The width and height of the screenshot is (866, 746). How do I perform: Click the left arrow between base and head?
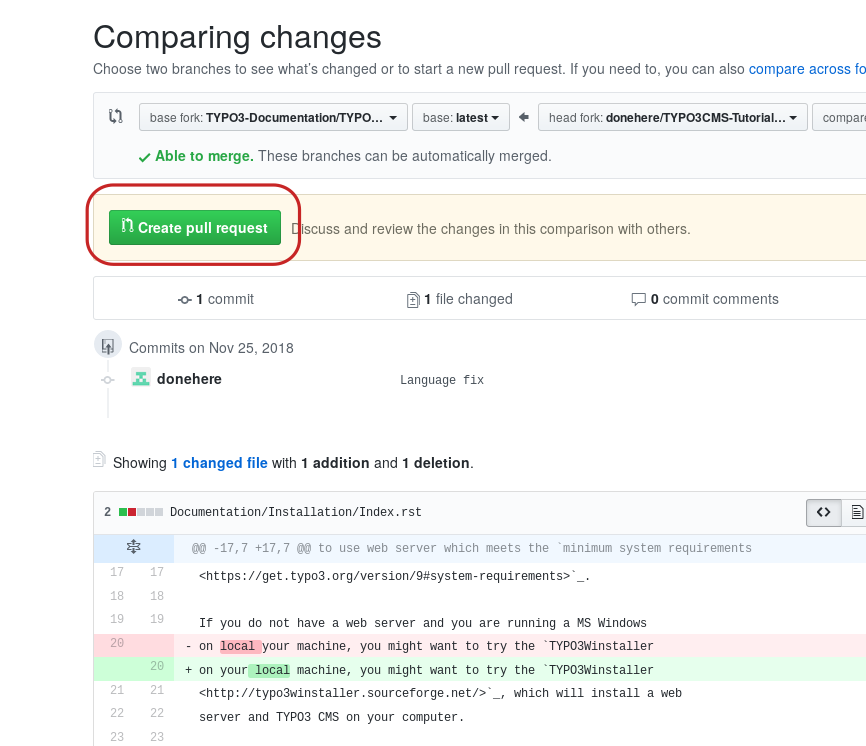click(x=524, y=117)
